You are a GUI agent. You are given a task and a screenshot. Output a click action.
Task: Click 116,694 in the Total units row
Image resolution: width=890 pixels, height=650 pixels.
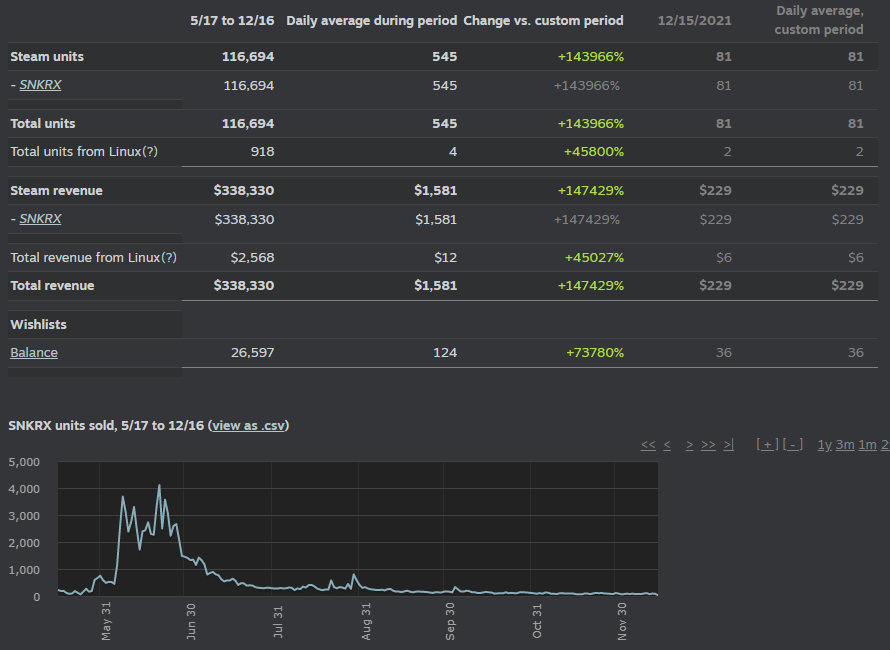click(x=248, y=124)
